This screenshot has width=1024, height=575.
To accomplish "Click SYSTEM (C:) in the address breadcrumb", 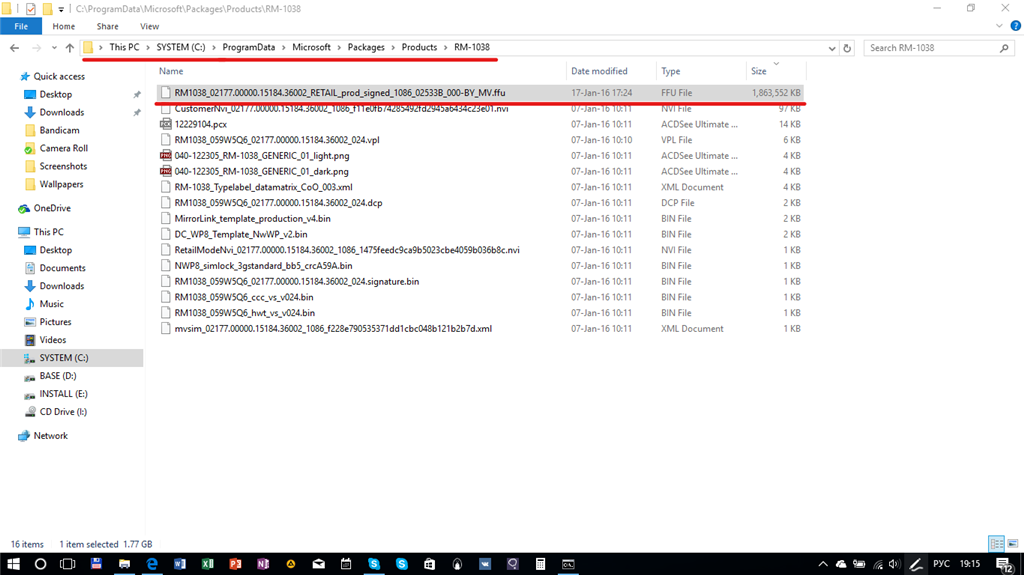I will [x=181, y=47].
